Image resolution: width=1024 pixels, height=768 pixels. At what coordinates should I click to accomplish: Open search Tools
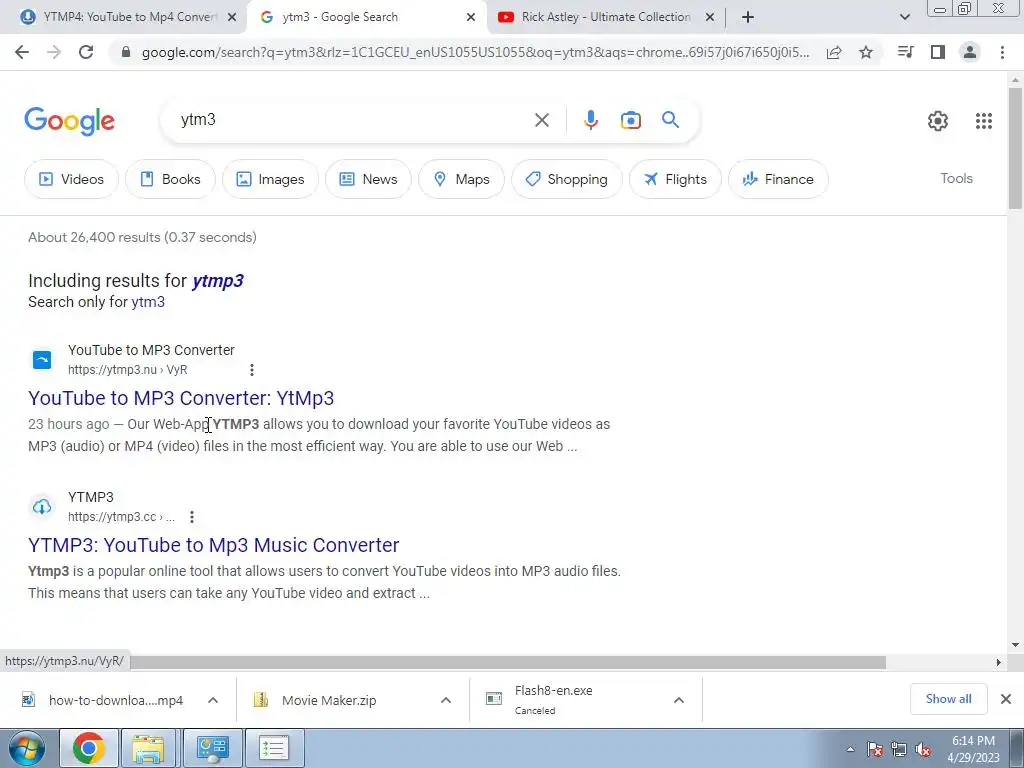tap(956, 178)
